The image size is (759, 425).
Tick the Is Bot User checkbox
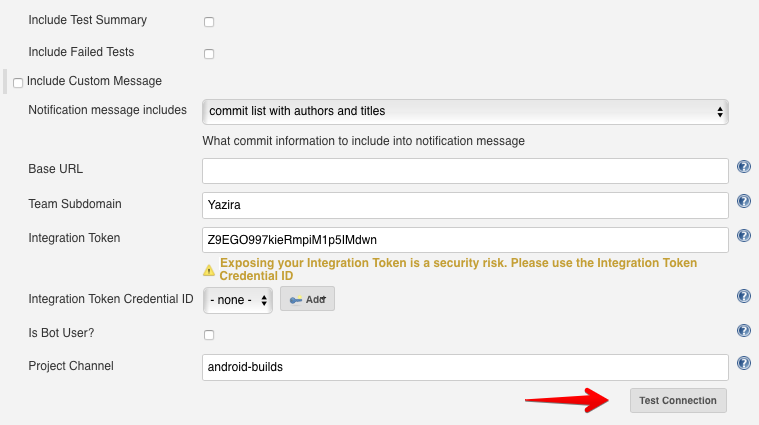click(209, 335)
